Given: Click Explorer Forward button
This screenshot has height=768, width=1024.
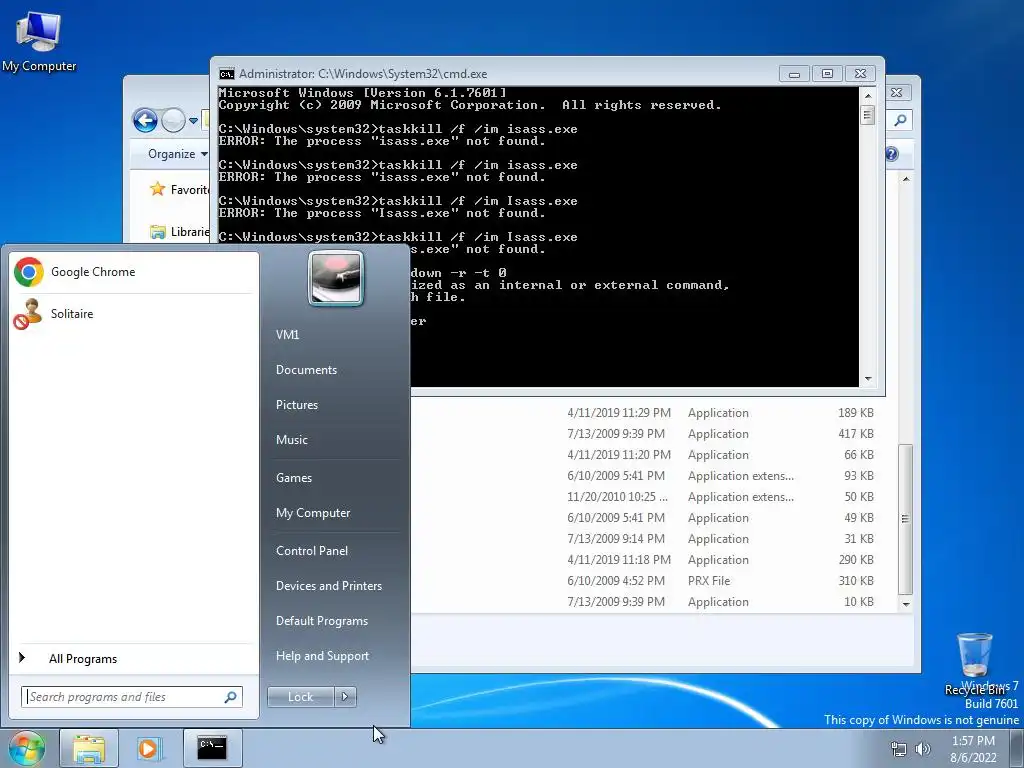Looking at the screenshot, I should pos(173,120).
